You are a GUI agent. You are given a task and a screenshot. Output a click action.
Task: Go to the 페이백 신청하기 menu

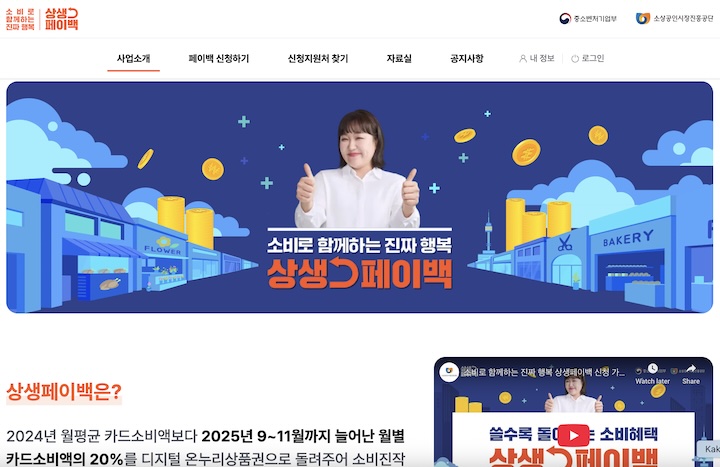[x=219, y=59]
